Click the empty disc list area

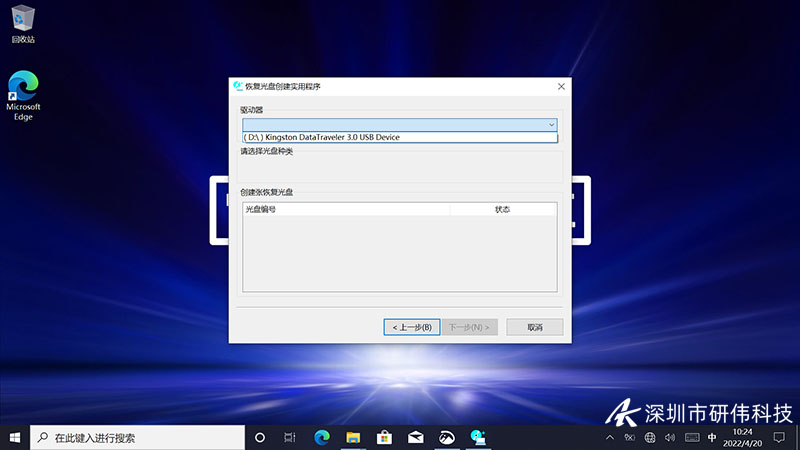click(399, 253)
